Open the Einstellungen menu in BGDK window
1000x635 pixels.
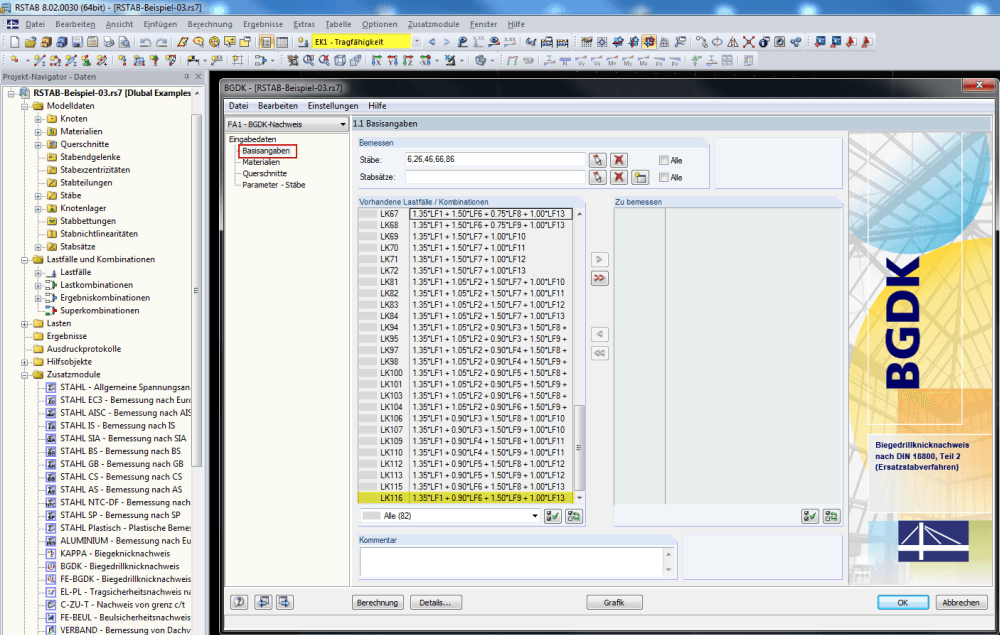point(333,106)
